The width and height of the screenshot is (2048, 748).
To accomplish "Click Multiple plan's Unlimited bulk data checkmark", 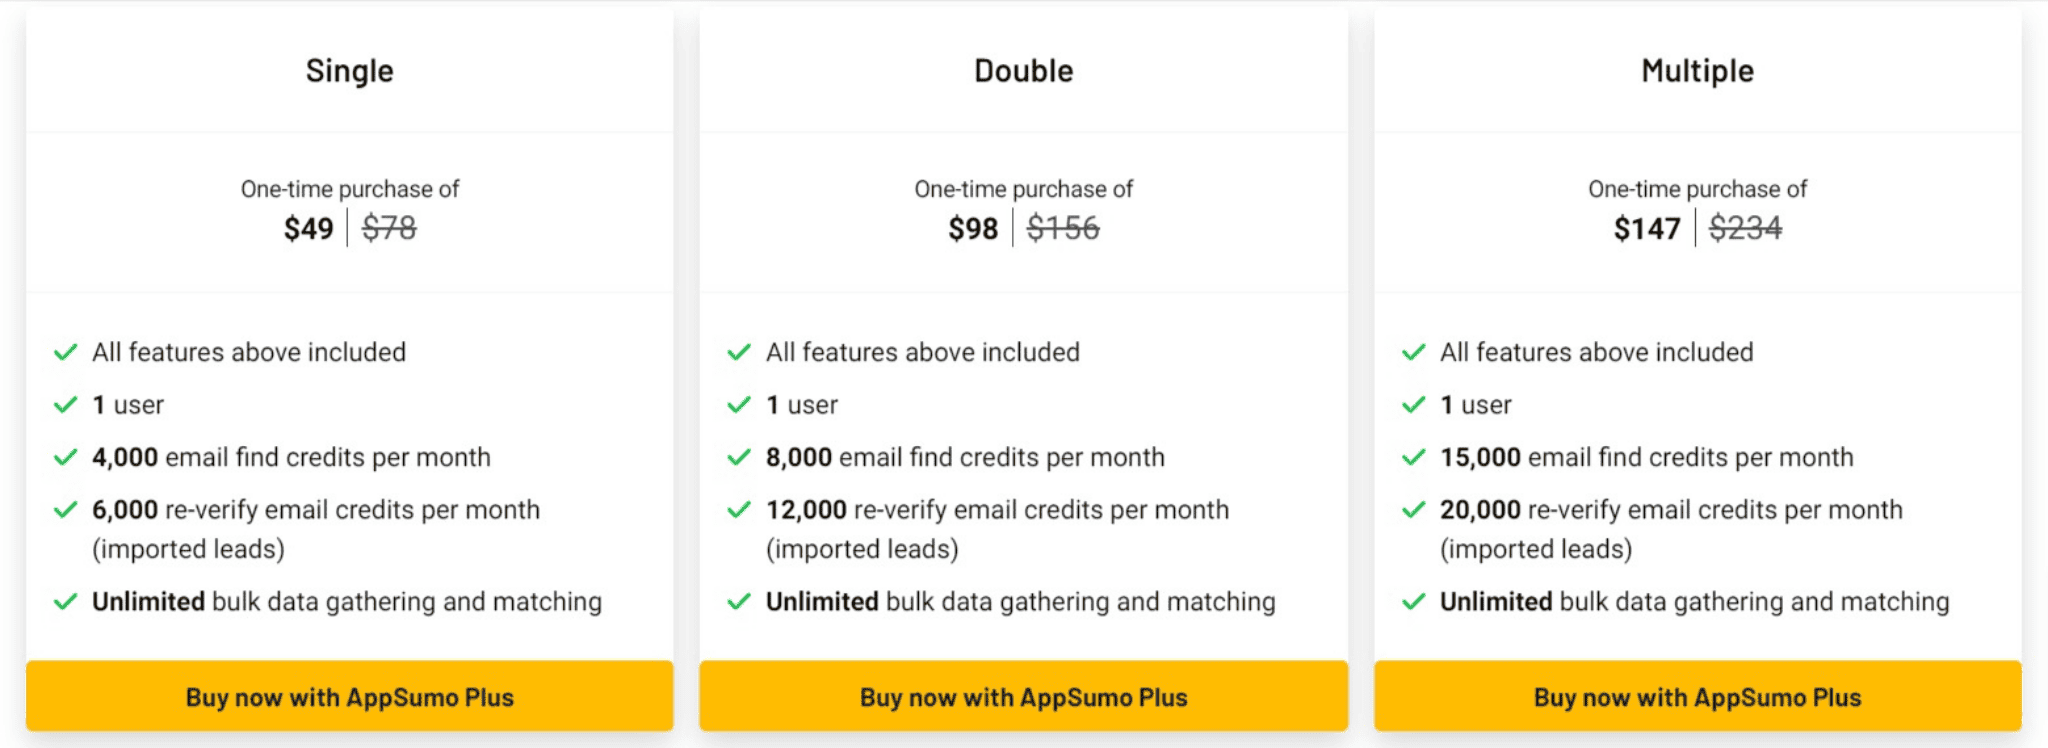I will point(1414,602).
